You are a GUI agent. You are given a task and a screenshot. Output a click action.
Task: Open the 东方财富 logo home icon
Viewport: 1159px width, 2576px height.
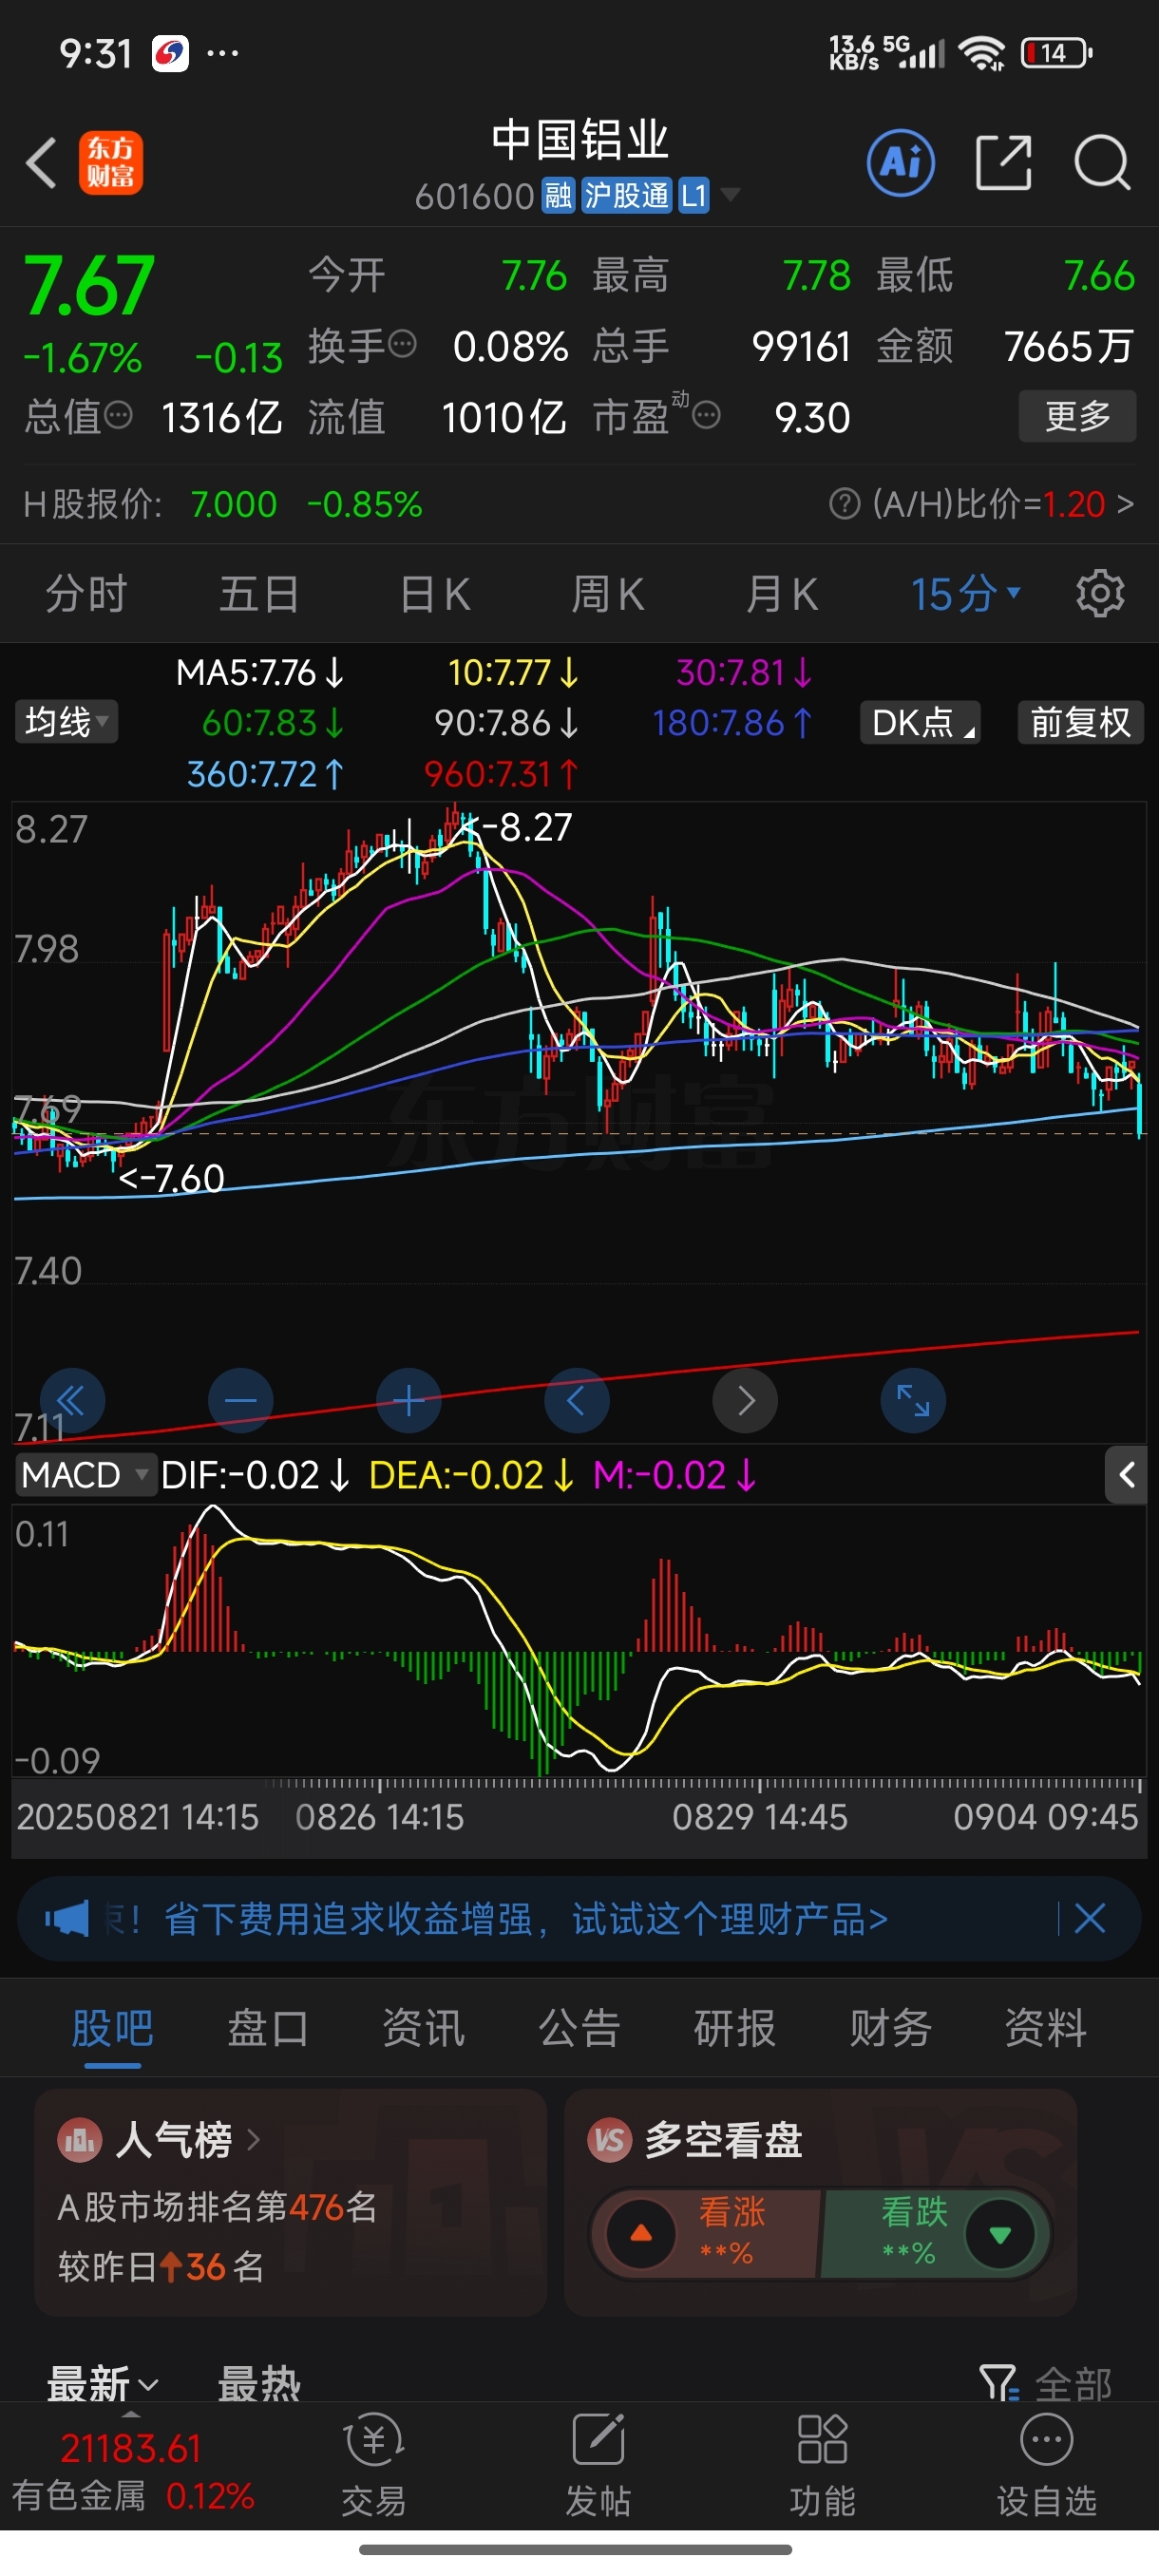[x=111, y=163]
